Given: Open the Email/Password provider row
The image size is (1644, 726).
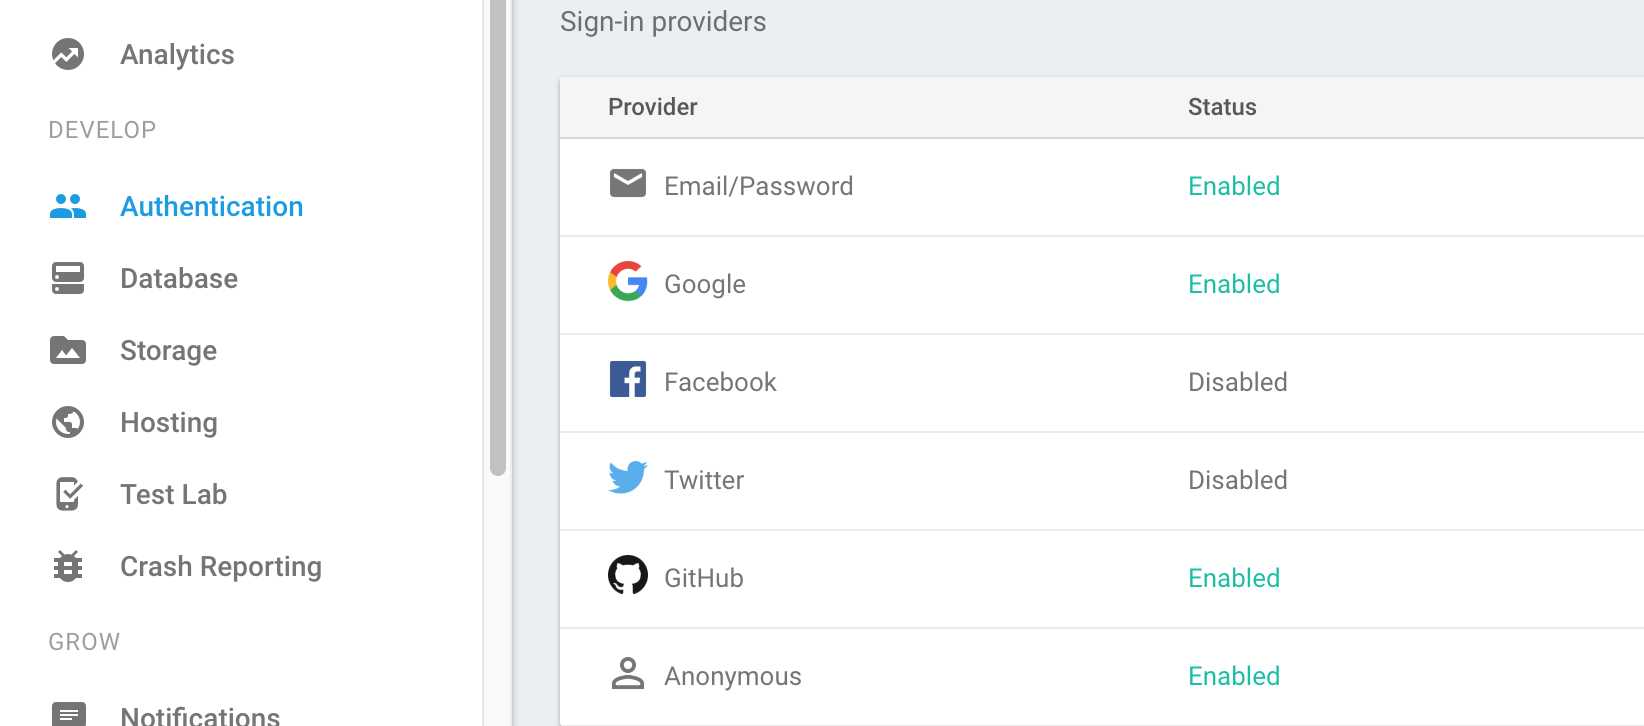Looking at the screenshot, I should [1102, 187].
